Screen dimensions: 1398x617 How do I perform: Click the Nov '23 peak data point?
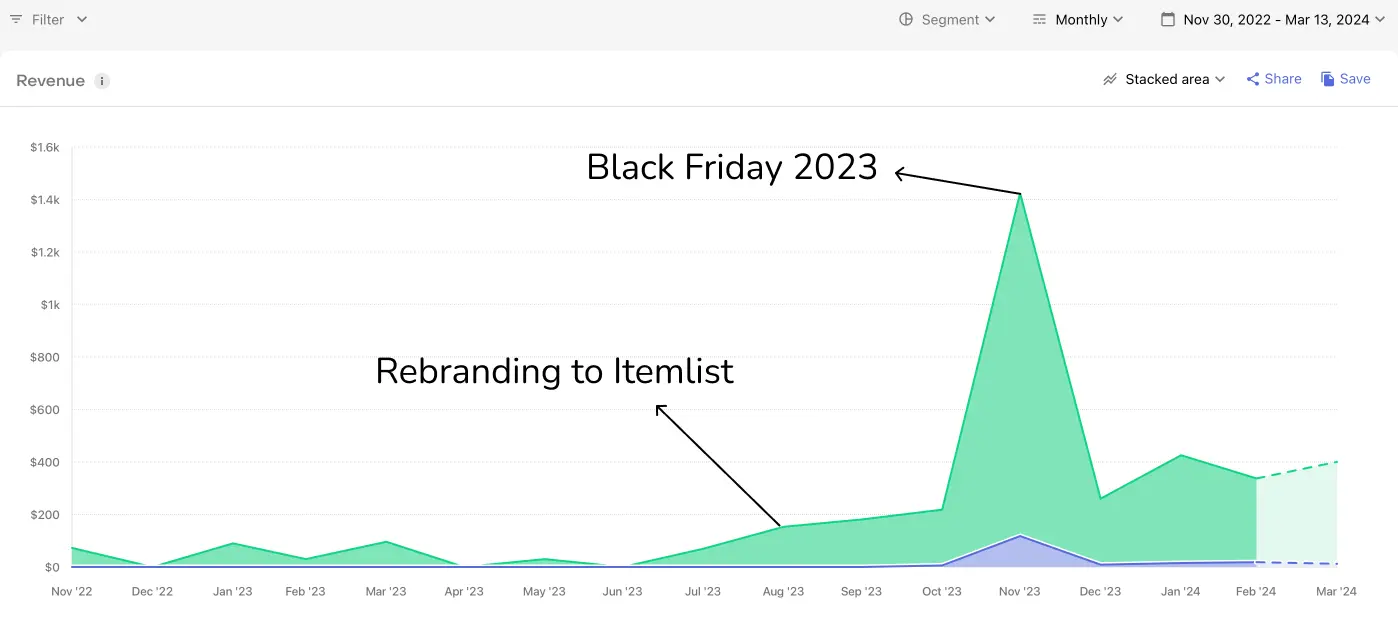point(1020,193)
